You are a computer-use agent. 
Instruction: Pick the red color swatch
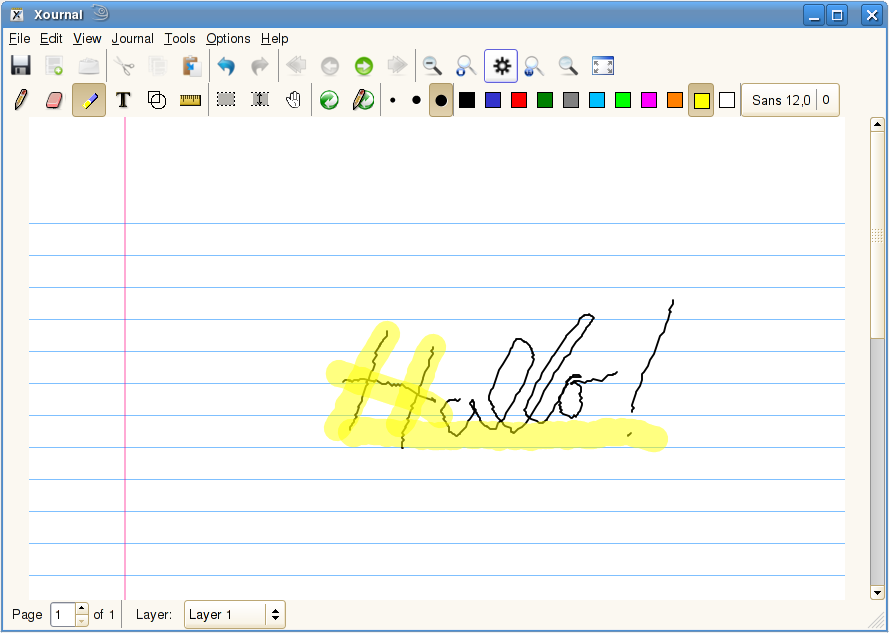pos(519,100)
